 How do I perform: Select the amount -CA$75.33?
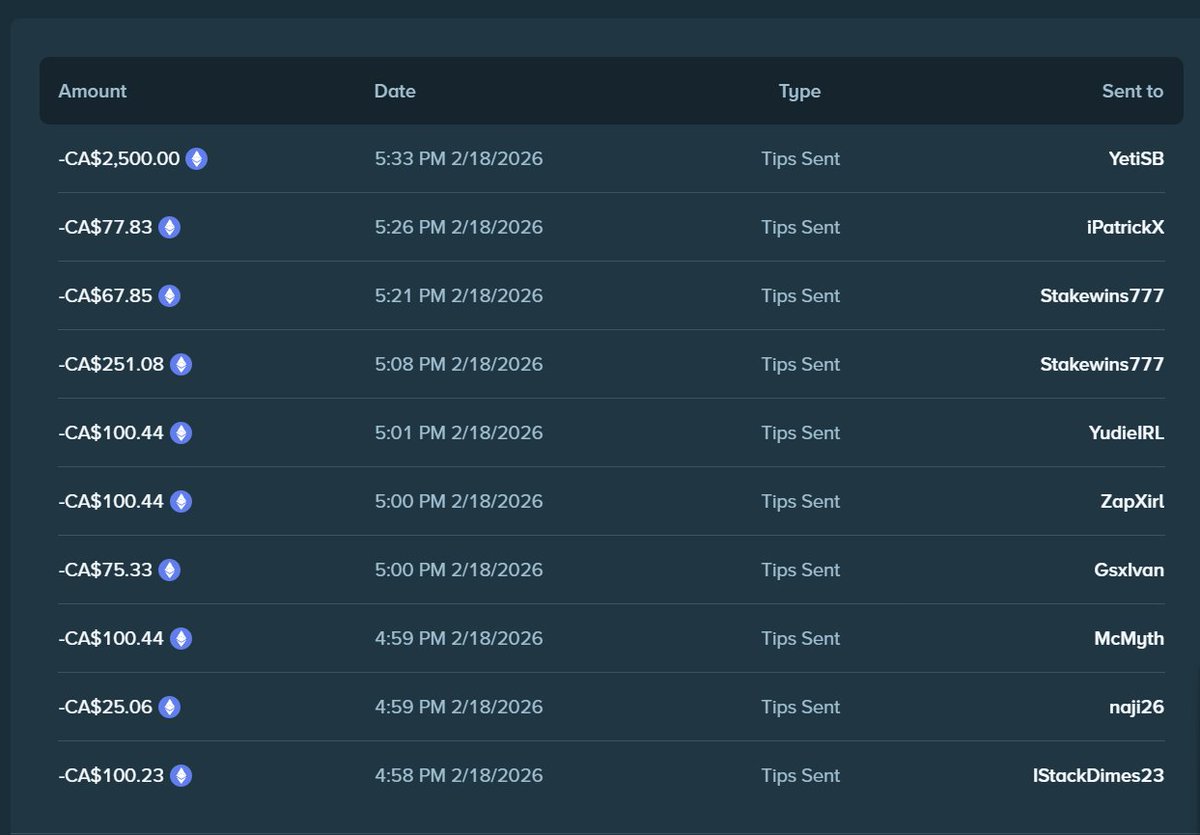[x=105, y=570]
